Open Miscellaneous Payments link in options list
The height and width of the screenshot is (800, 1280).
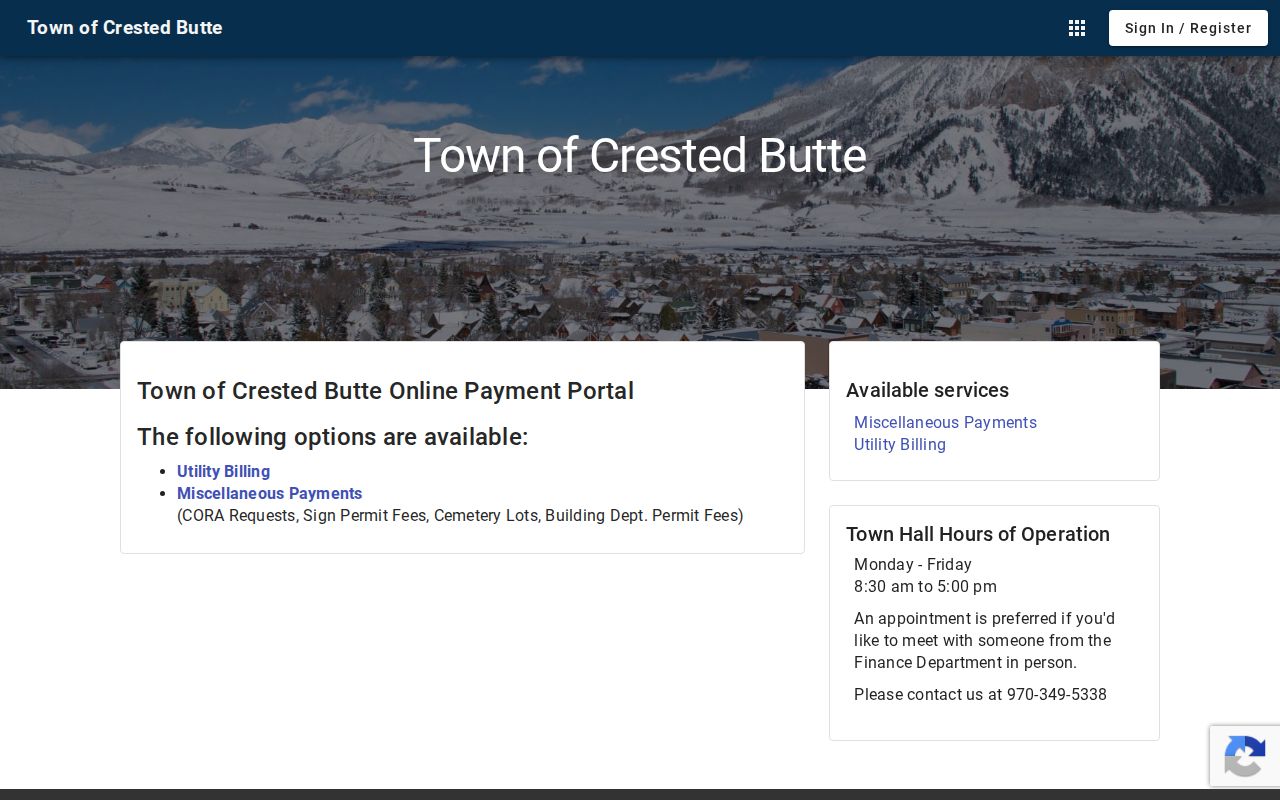[269, 493]
